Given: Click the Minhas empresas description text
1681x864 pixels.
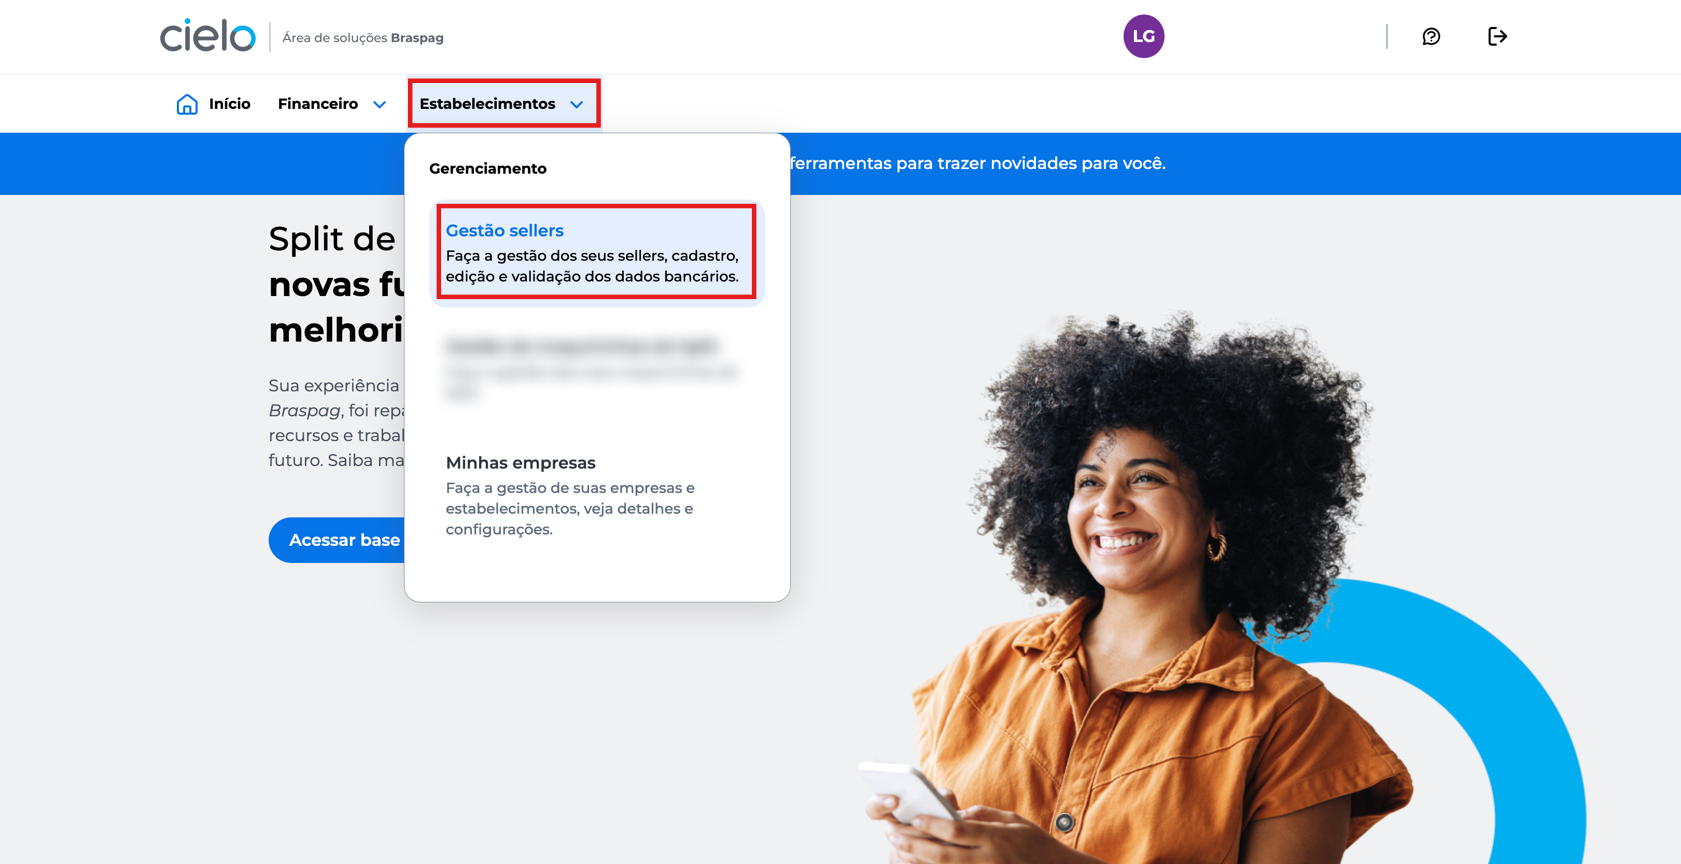Looking at the screenshot, I should tap(570, 509).
